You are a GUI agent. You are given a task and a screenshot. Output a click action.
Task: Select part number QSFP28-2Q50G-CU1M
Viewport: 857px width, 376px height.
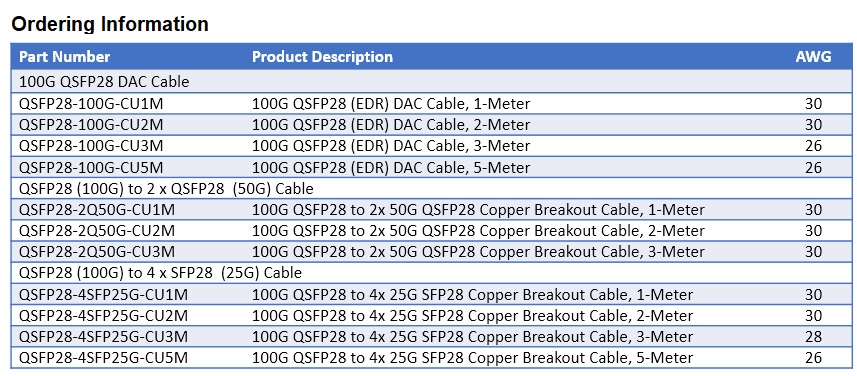click(97, 210)
